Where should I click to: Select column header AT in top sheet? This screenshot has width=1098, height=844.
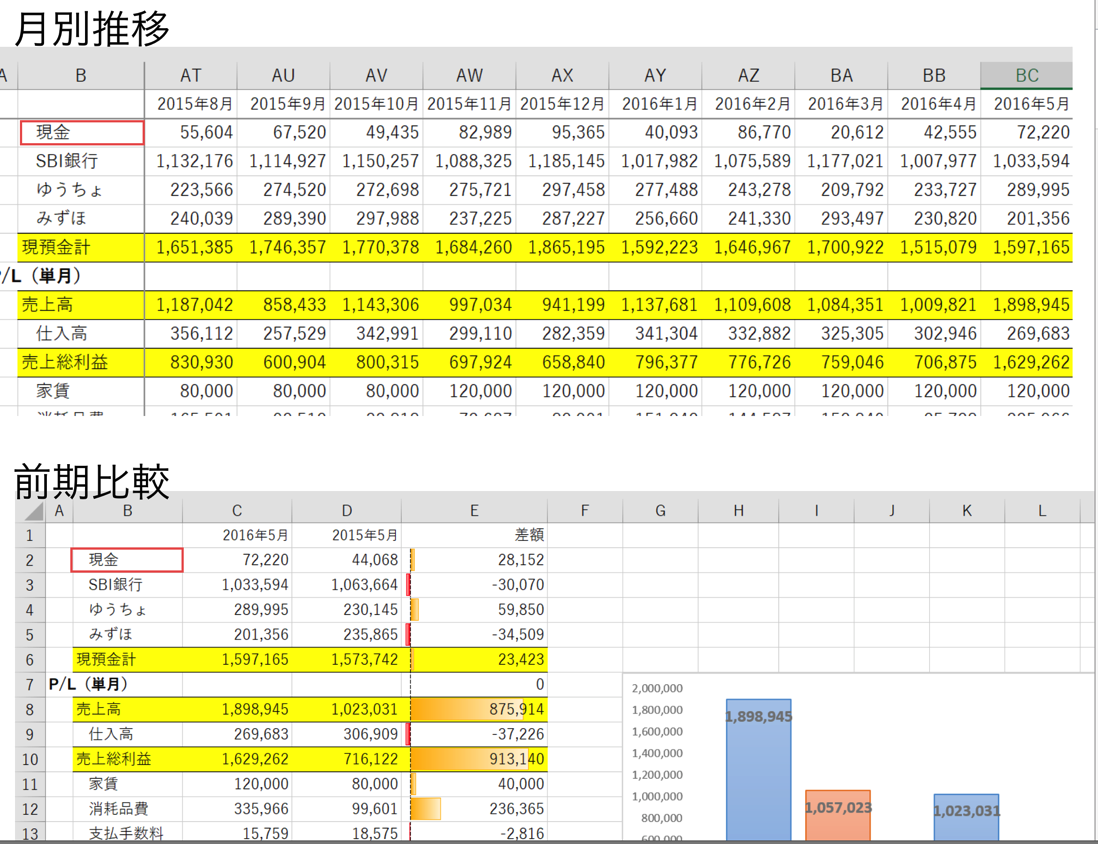tap(190, 76)
